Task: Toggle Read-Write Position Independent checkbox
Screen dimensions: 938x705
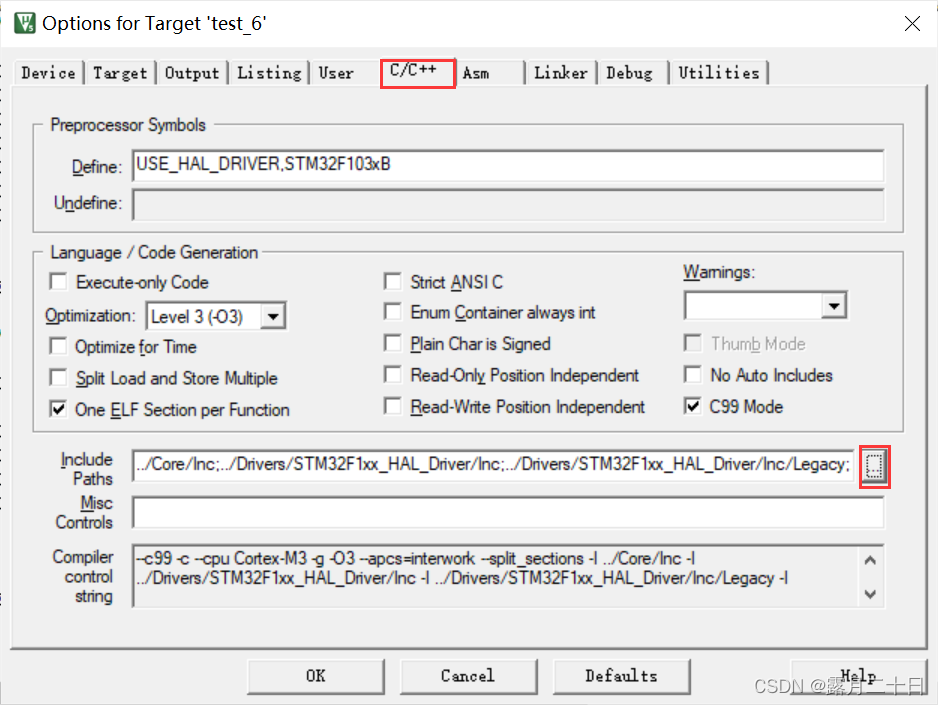Action: pos(392,407)
